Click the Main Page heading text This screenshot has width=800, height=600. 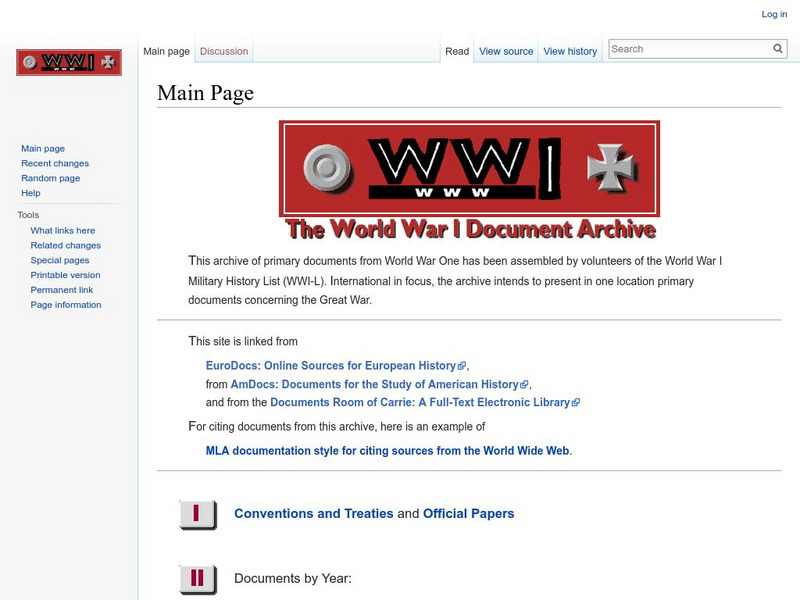205,93
